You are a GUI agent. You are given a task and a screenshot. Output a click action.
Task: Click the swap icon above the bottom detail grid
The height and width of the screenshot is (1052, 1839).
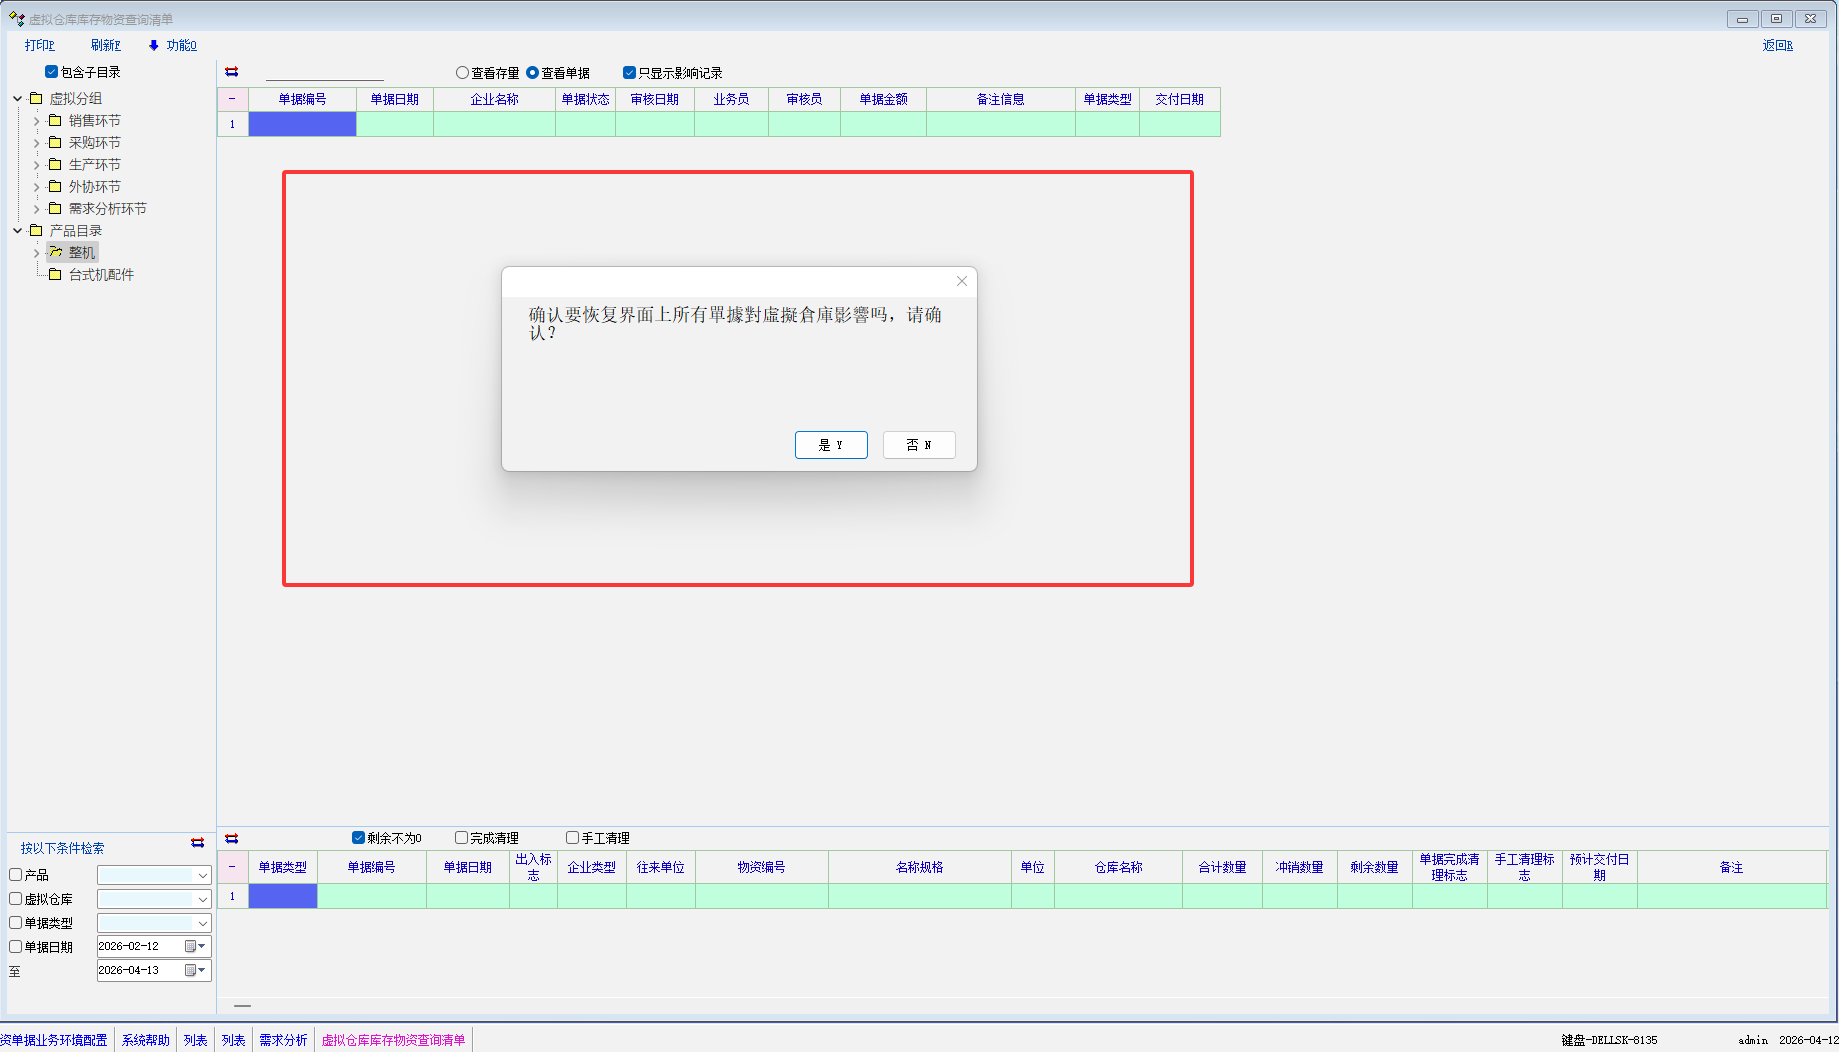coord(231,838)
